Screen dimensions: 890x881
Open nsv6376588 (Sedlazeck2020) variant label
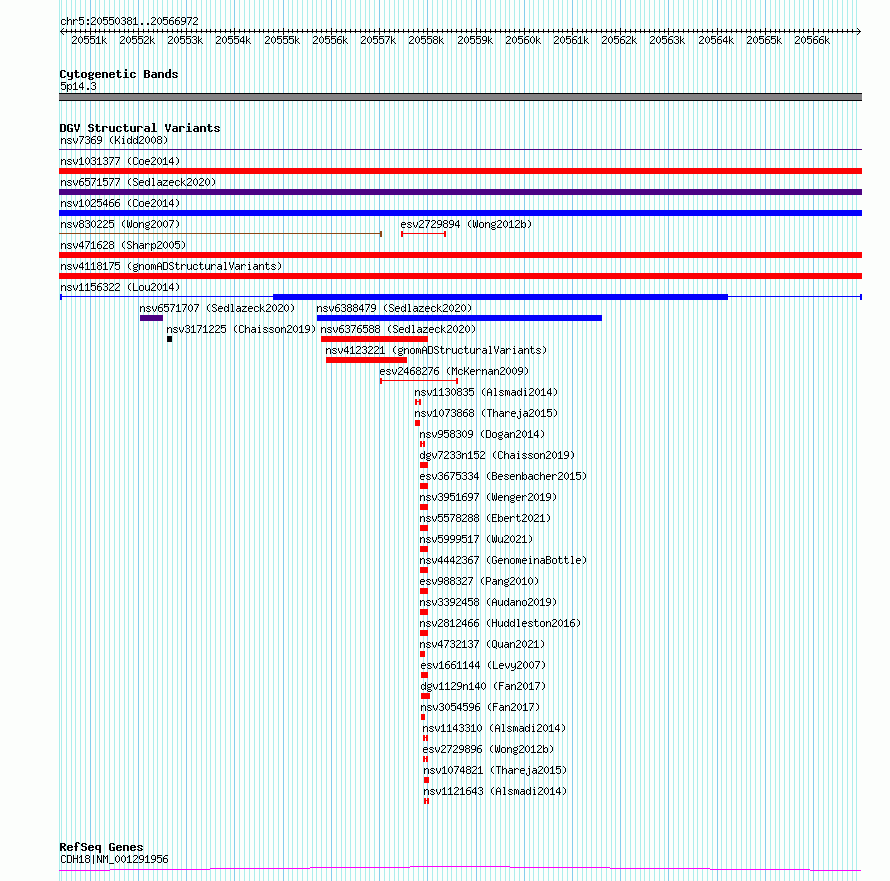click(x=398, y=329)
